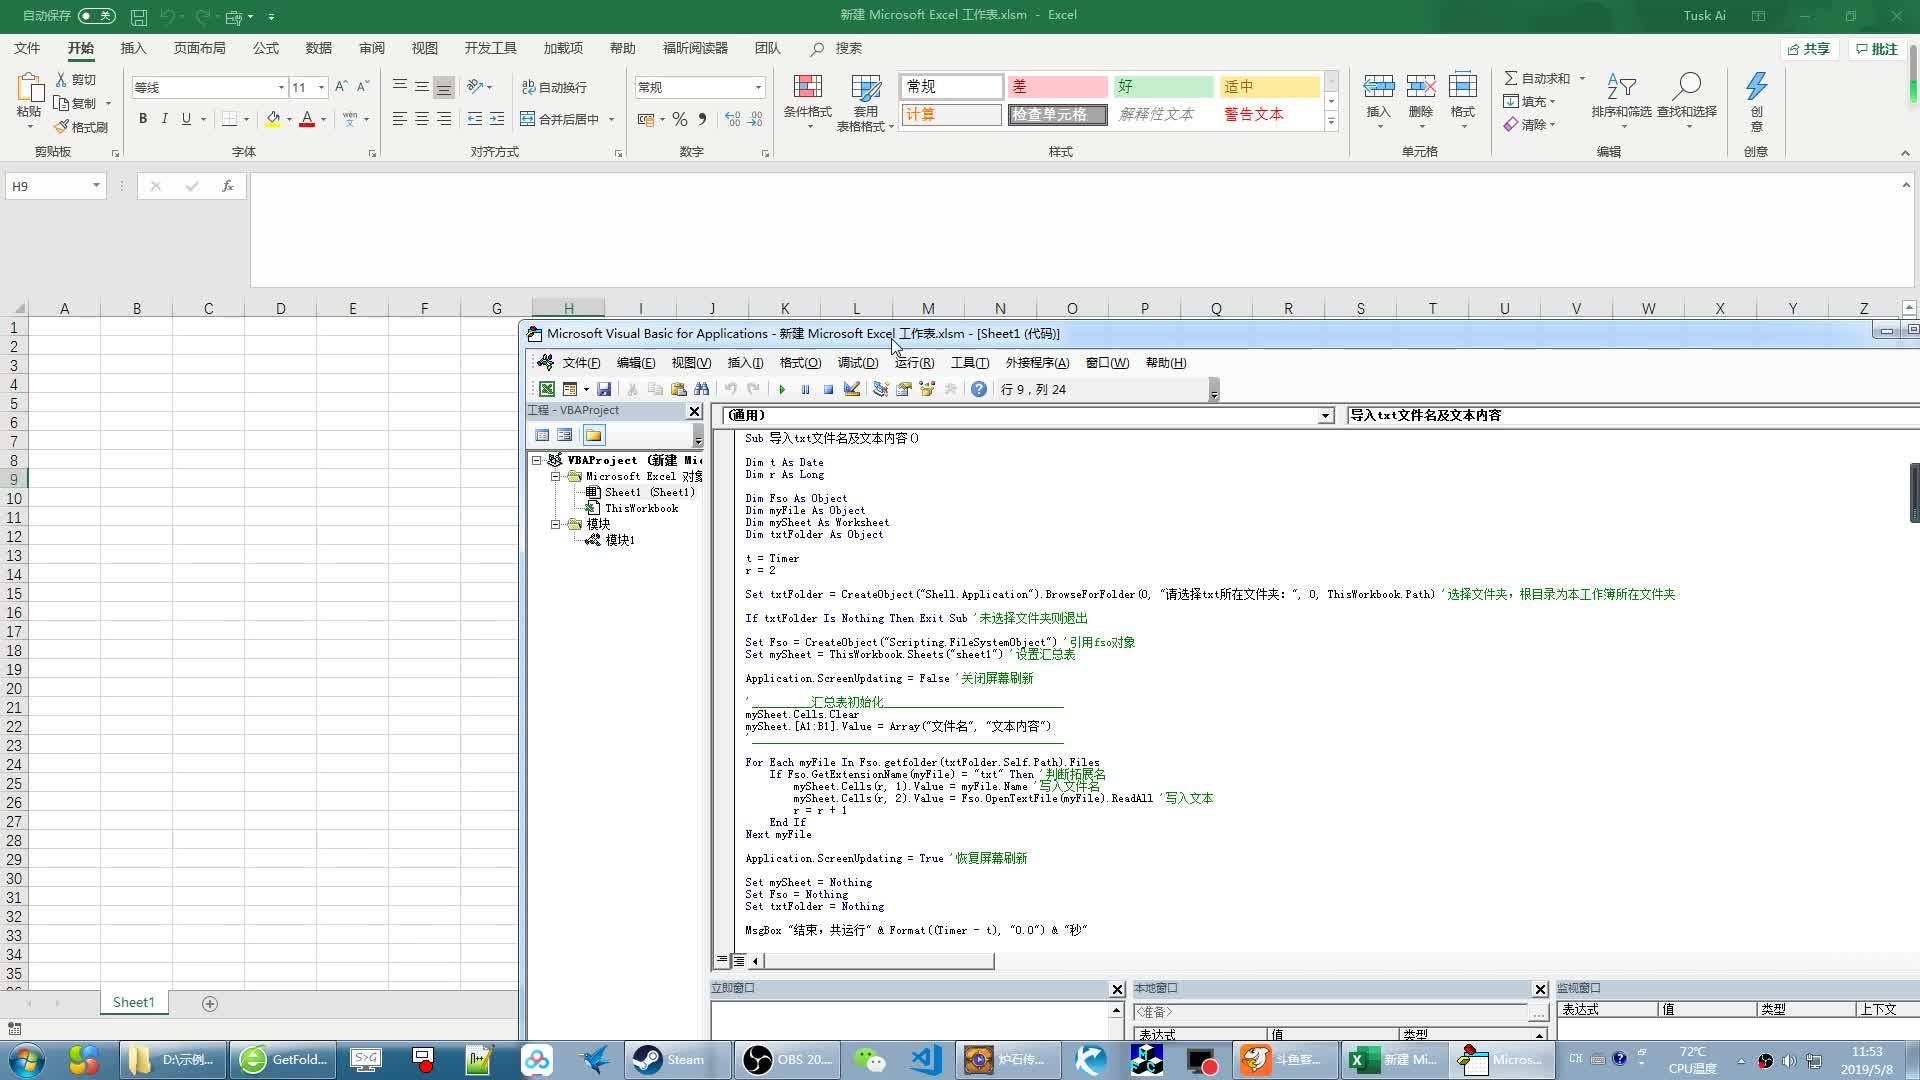Close the VBAProject explorer panel
The height and width of the screenshot is (1080, 1920).
695,411
